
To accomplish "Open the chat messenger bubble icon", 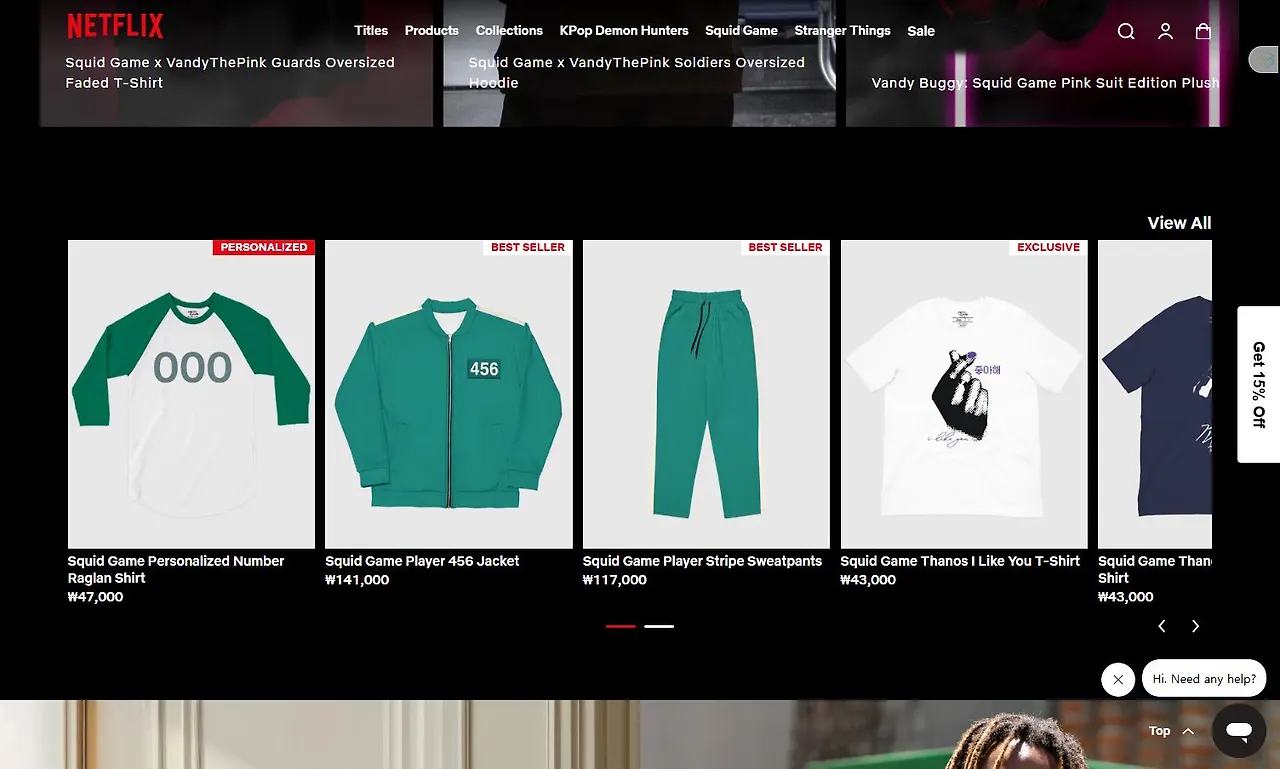I will point(1239,730).
